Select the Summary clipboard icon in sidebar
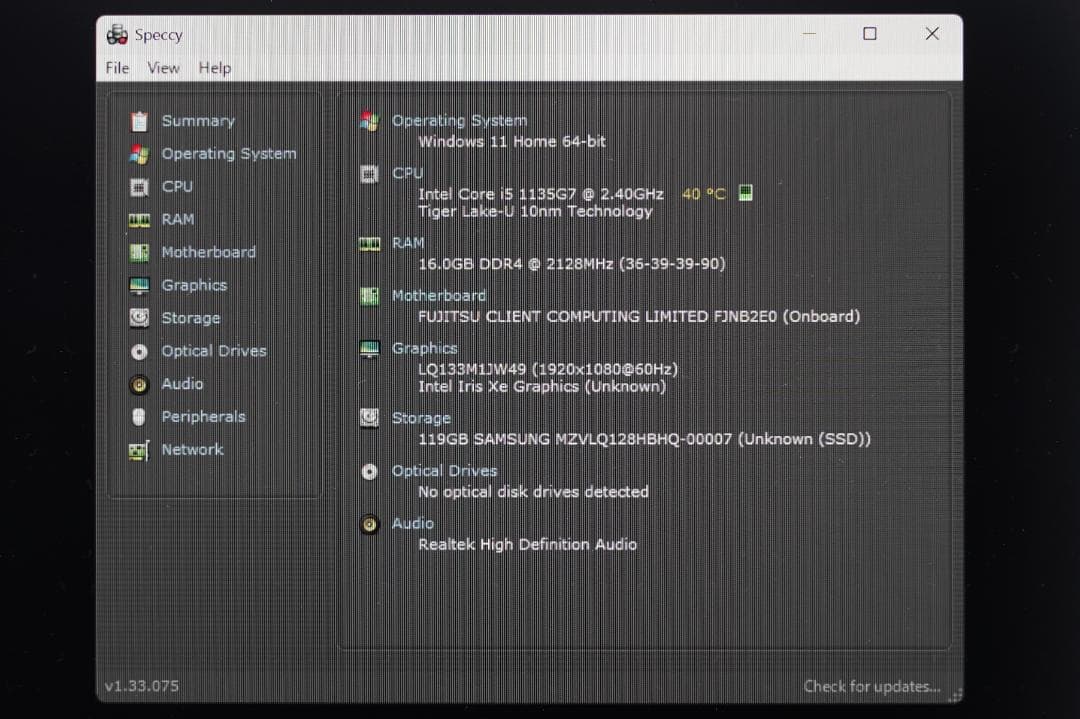 (x=139, y=120)
